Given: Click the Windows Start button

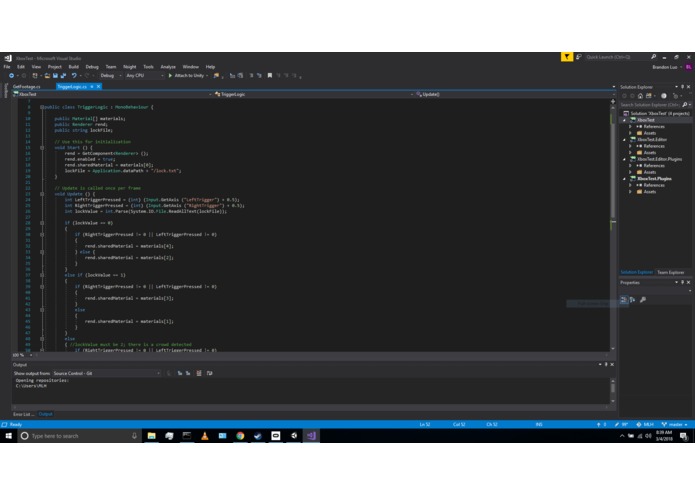Looking at the screenshot, I should click(8, 436).
